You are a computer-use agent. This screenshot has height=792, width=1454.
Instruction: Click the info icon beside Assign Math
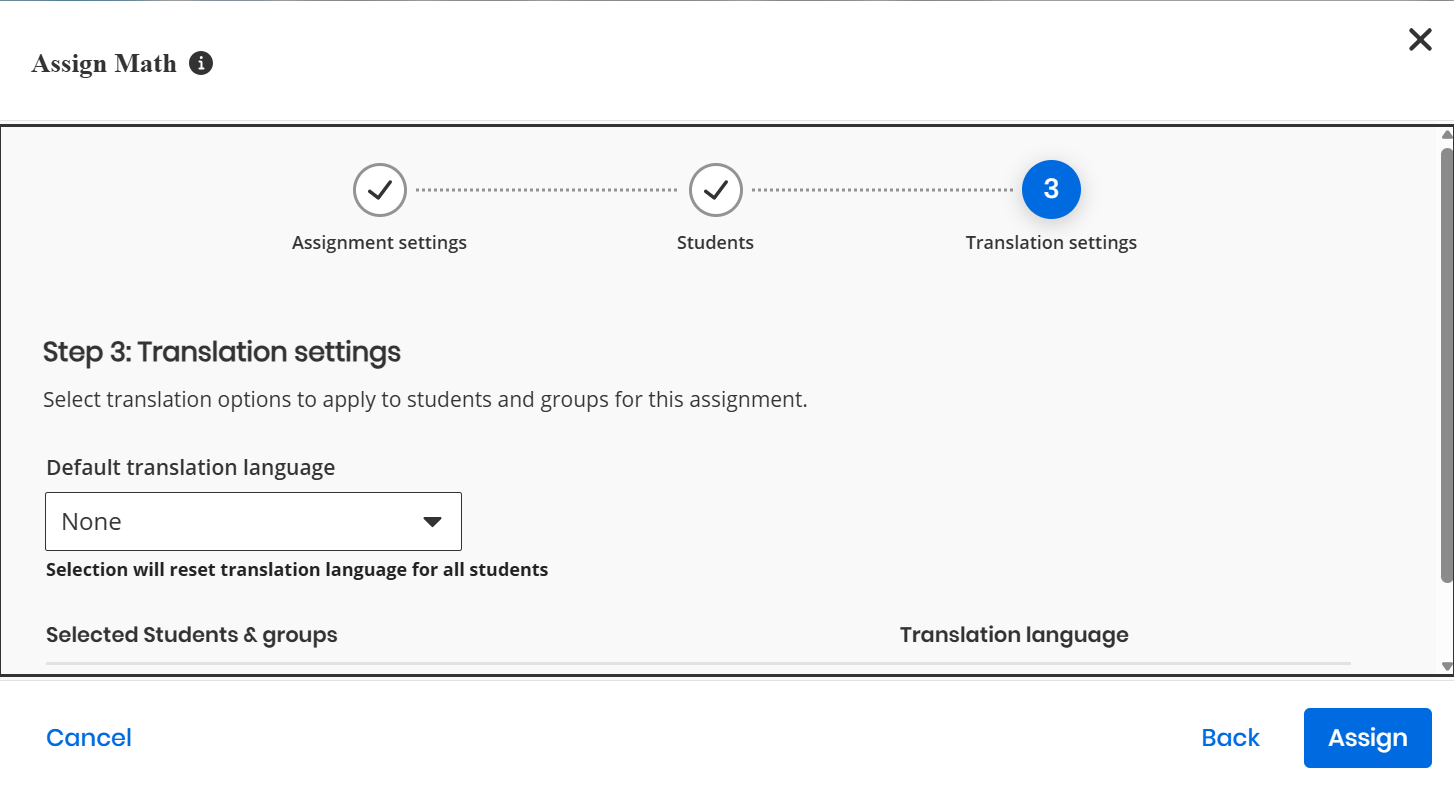201,64
